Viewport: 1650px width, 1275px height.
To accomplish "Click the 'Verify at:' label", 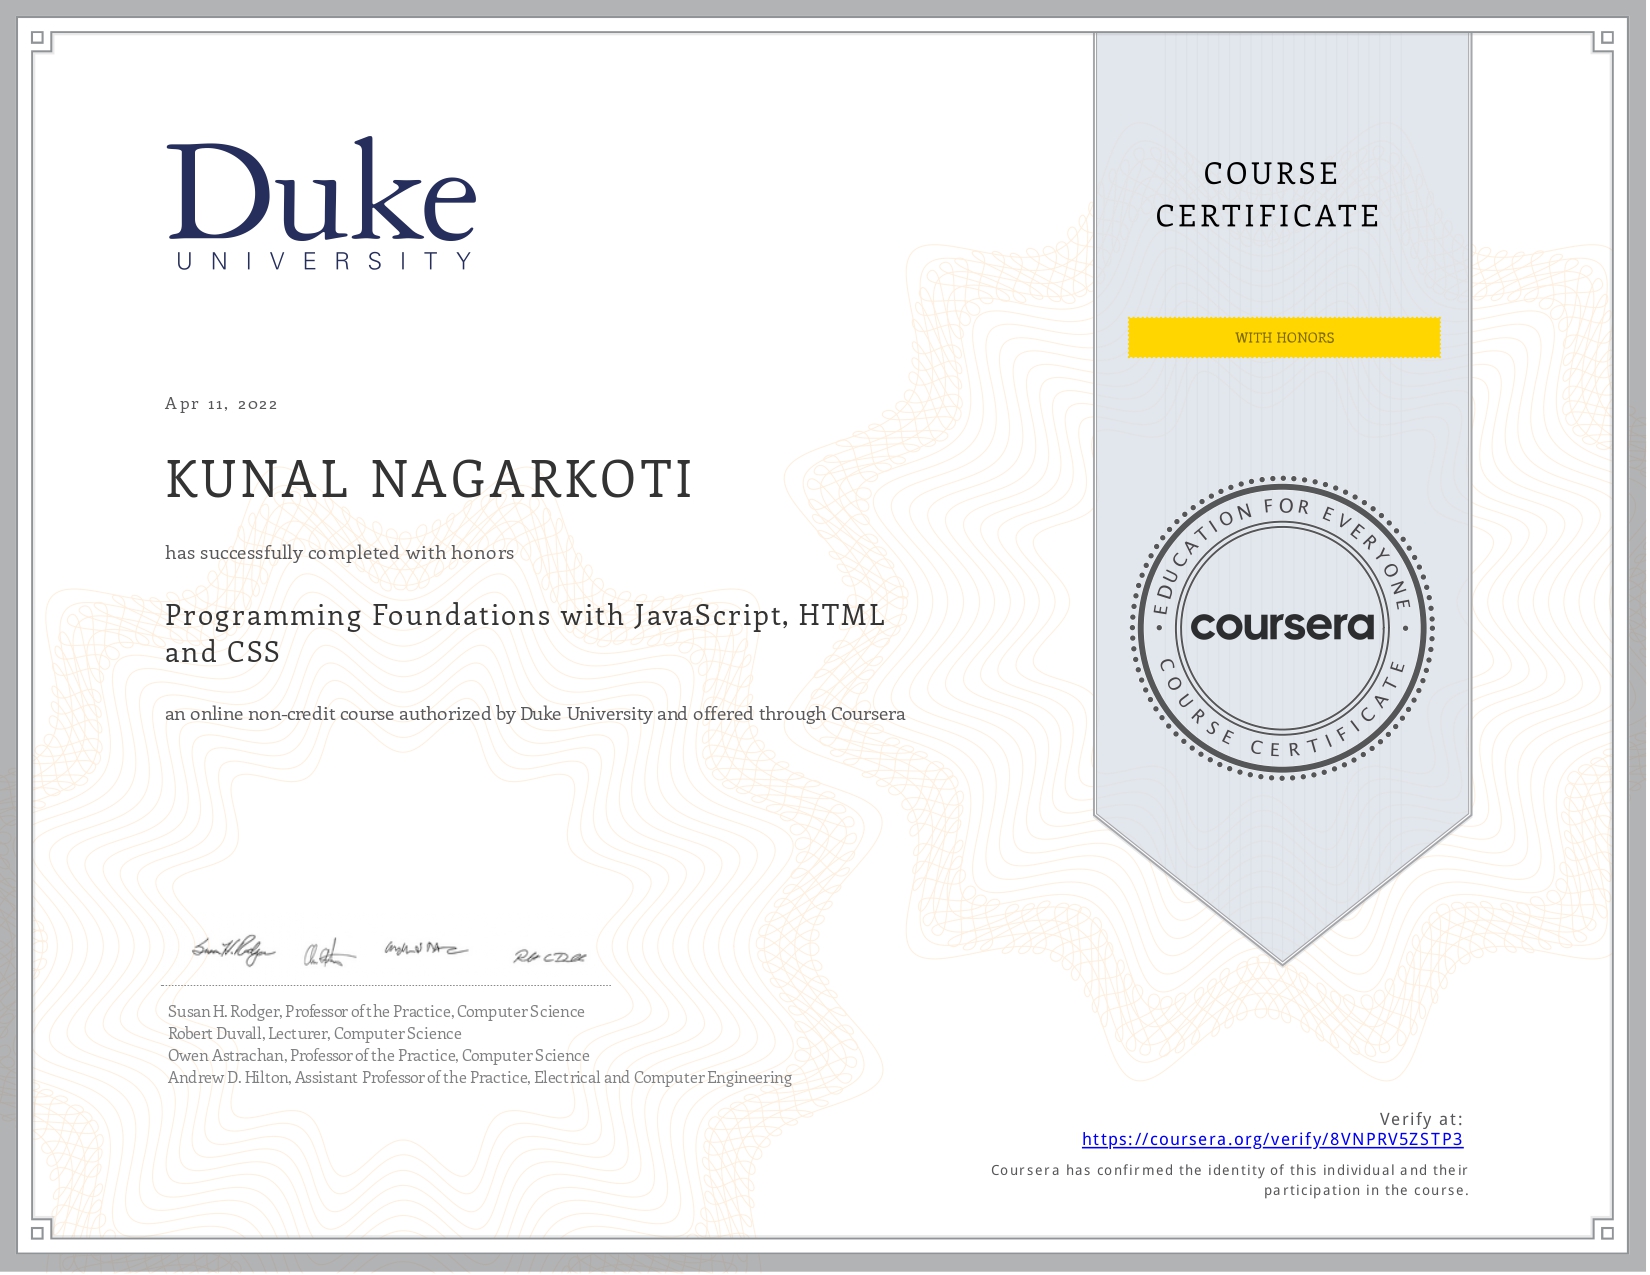I will point(1421,1119).
